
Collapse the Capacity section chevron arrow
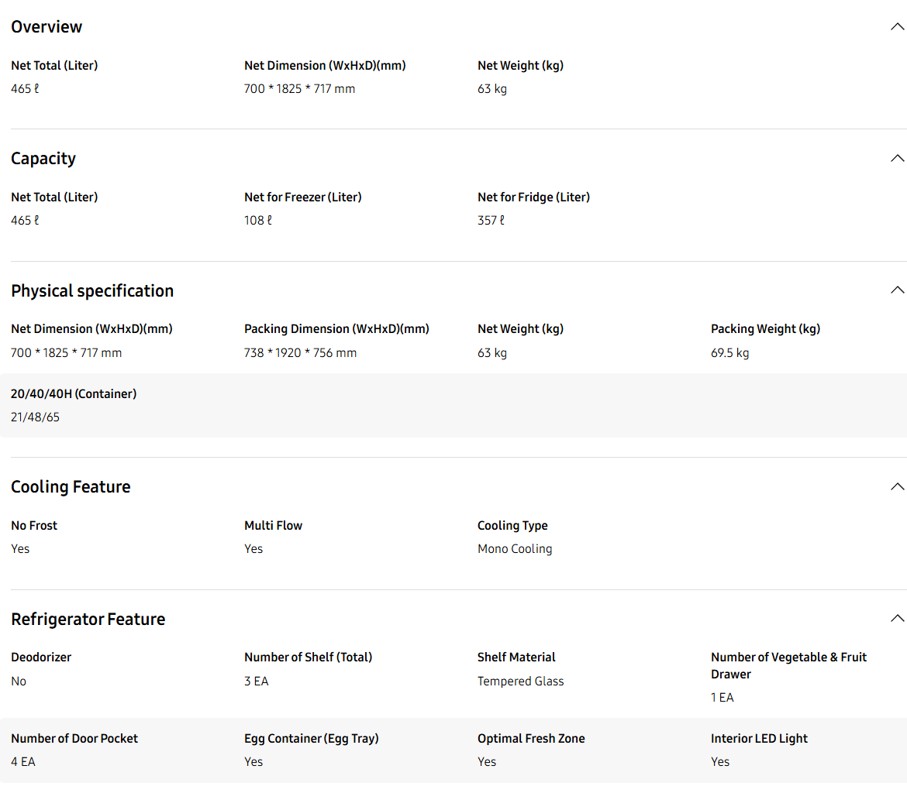(897, 158)
